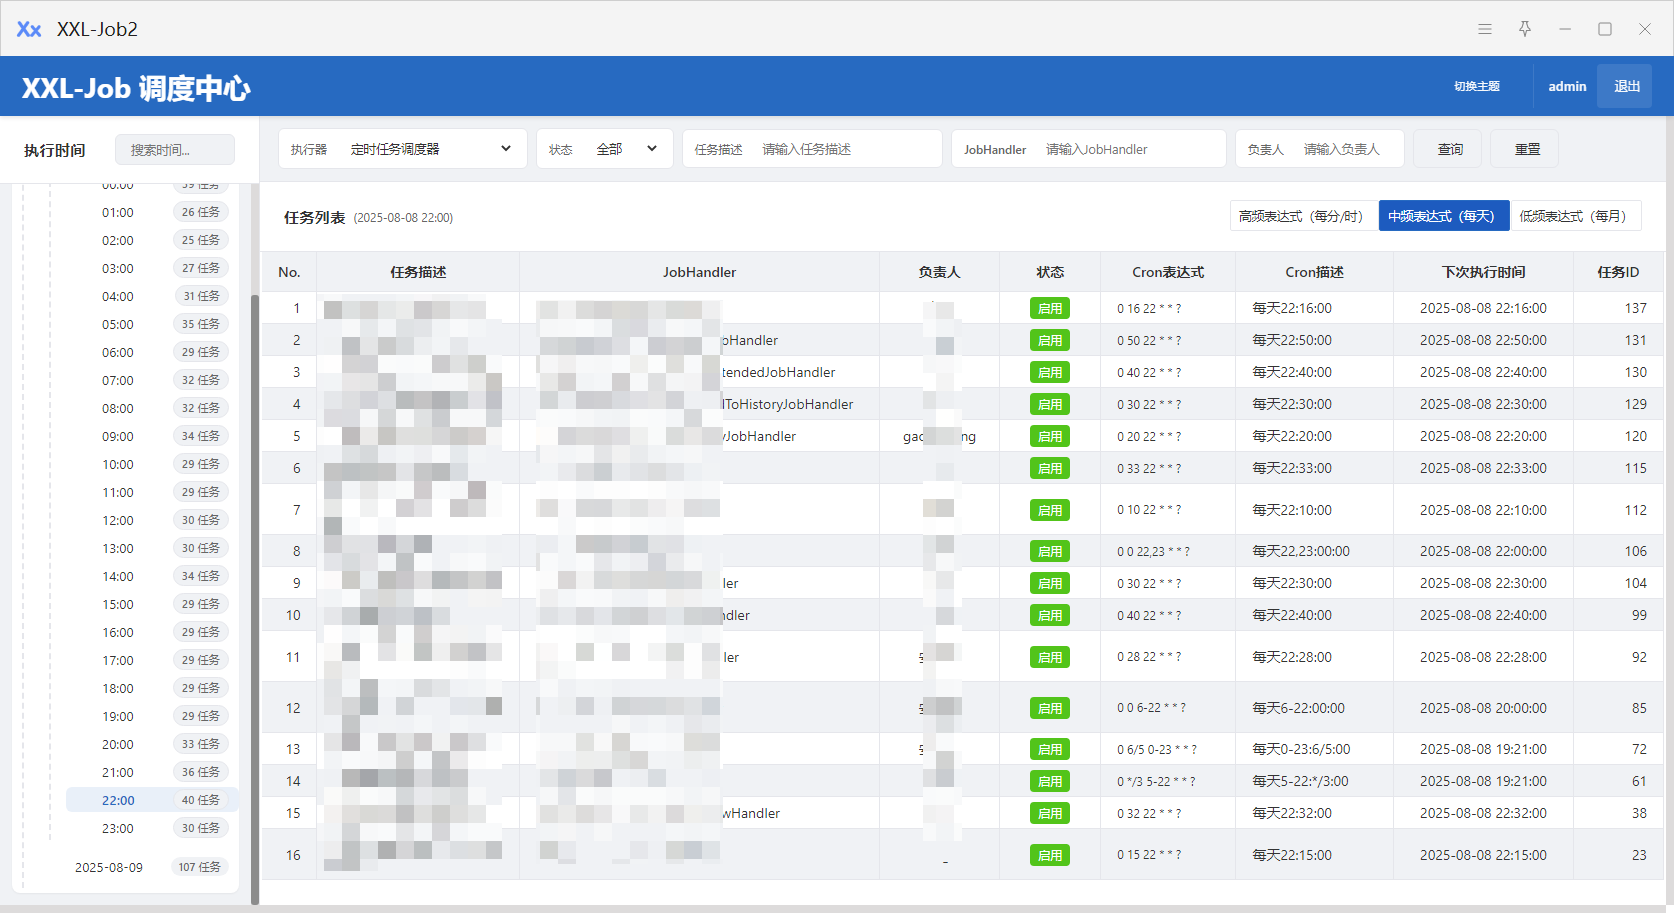Screen dimensions: 1674x913
Task: Click the sidebar vertical scrollbar
Action: coord(254,600)
